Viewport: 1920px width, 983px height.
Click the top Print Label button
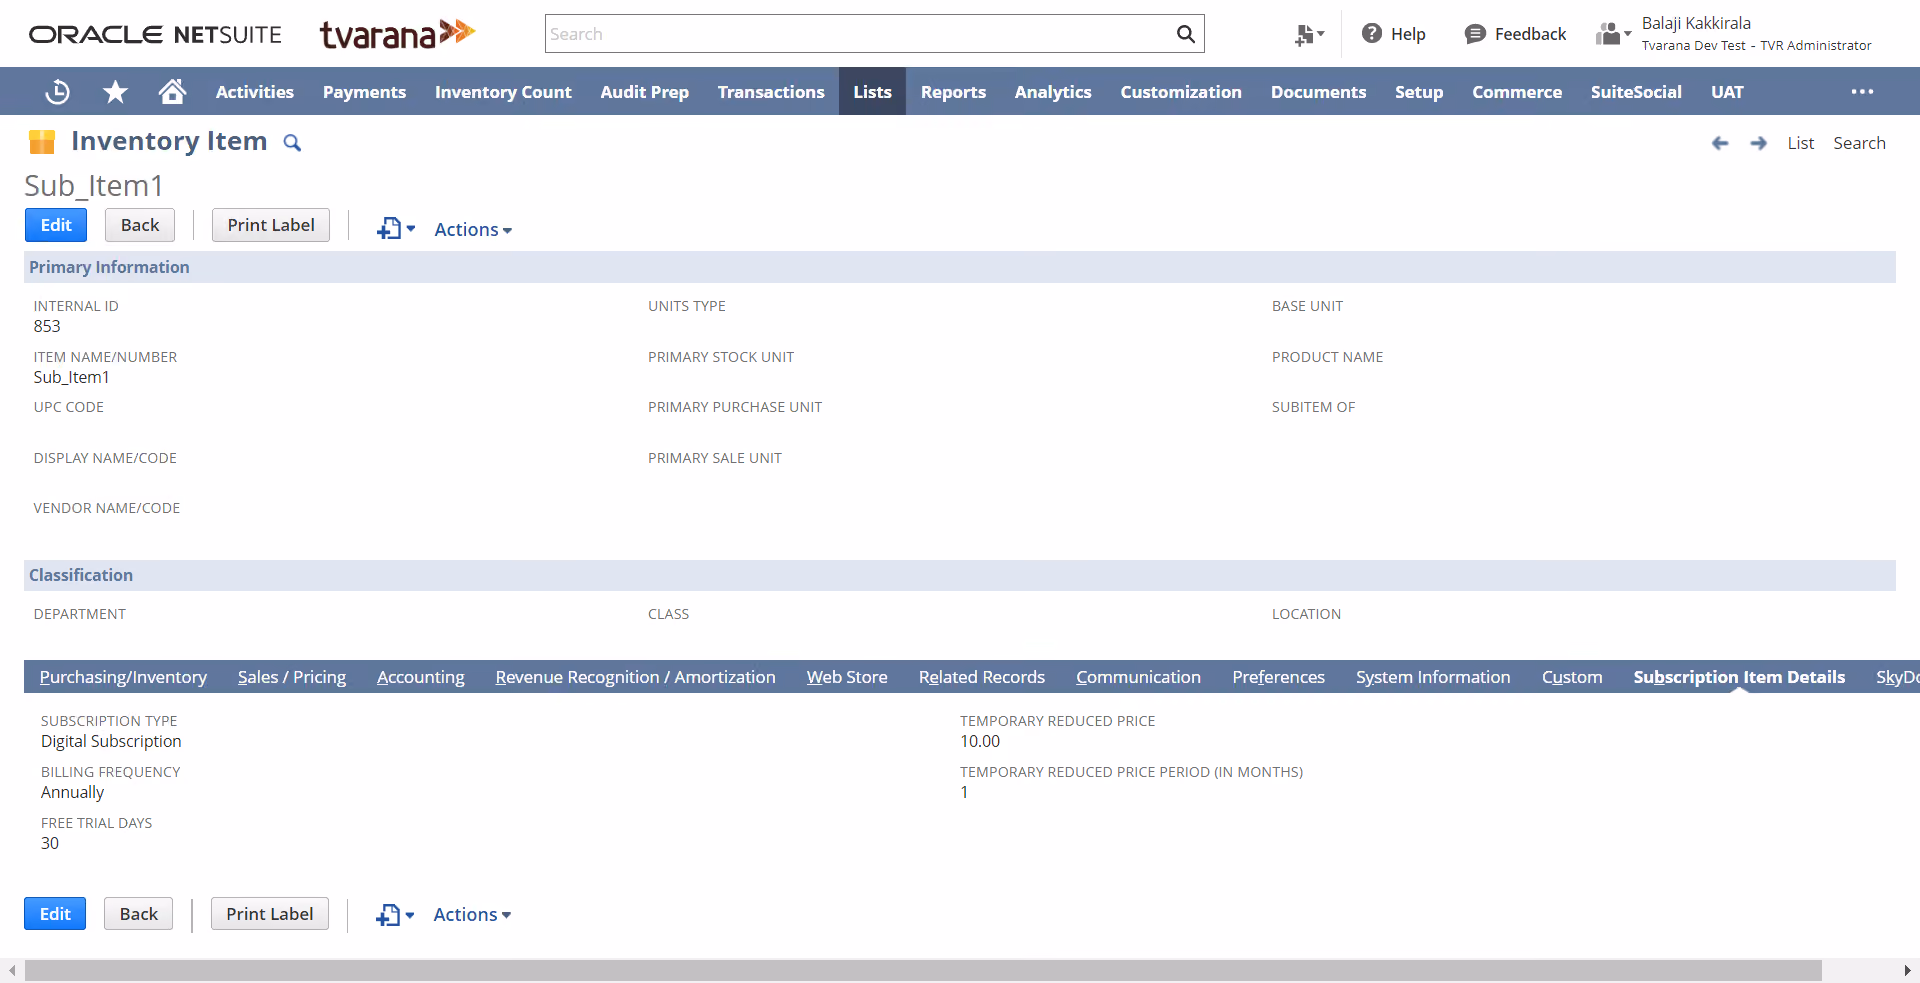coord(271,225)
